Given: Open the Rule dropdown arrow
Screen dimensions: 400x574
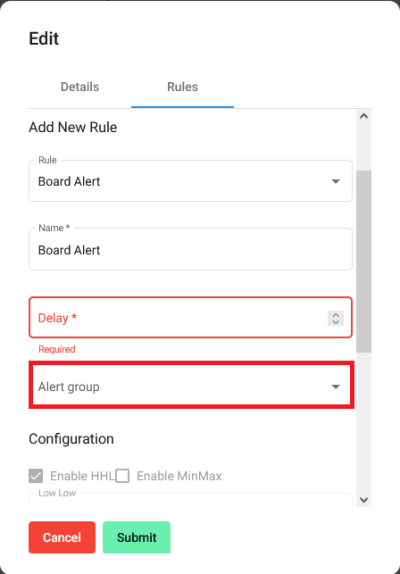Looking at the screenshot, I should 336,182.
